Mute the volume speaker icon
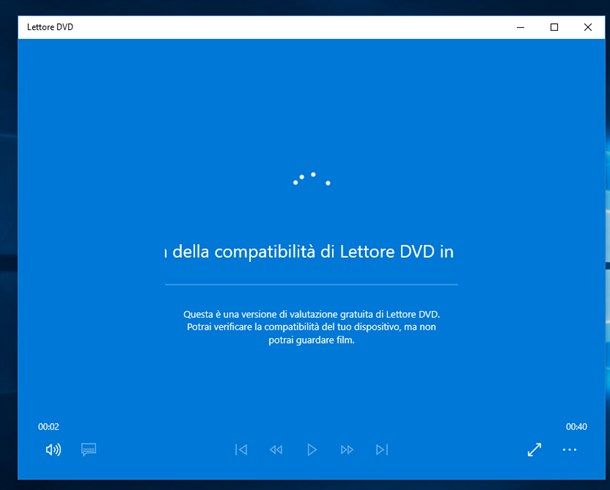Screen dimensions: 610x490 pyautogui.click(x=53, y=450)
